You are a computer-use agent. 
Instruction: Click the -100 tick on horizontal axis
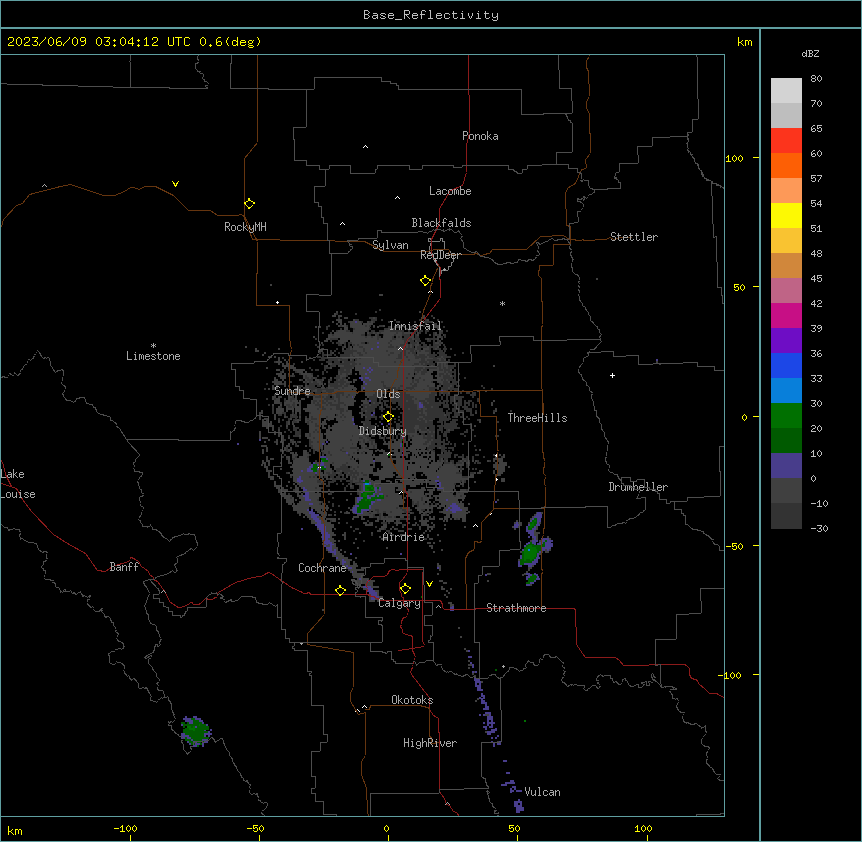(125, 828)
